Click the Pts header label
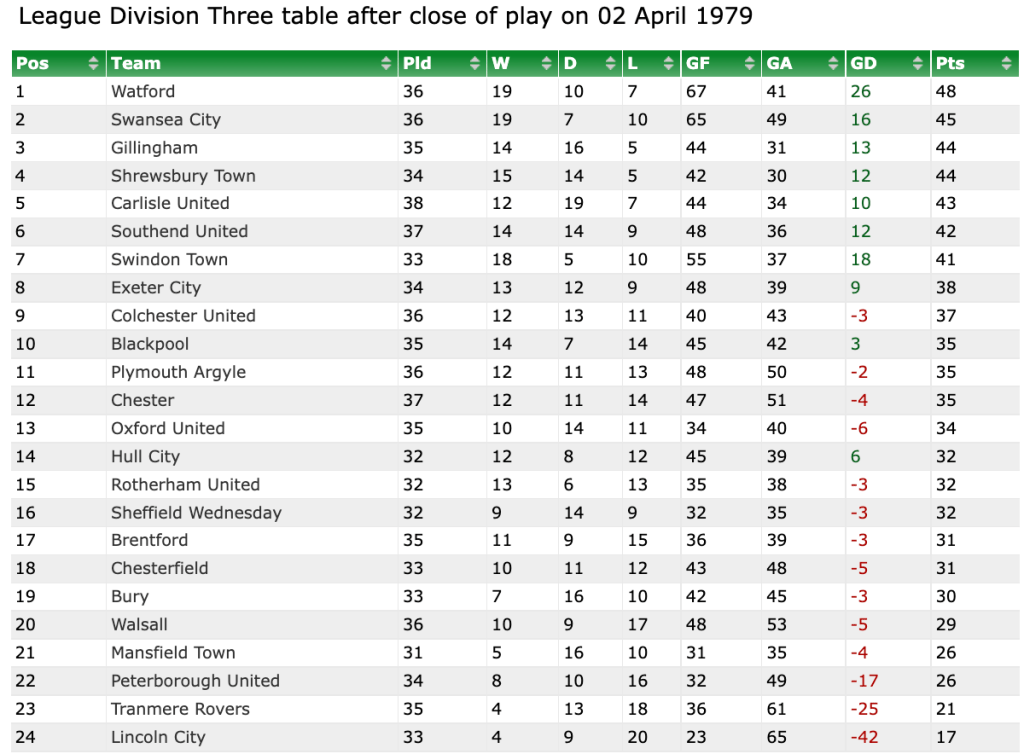The image size is (1024, 754). (951, 64)
